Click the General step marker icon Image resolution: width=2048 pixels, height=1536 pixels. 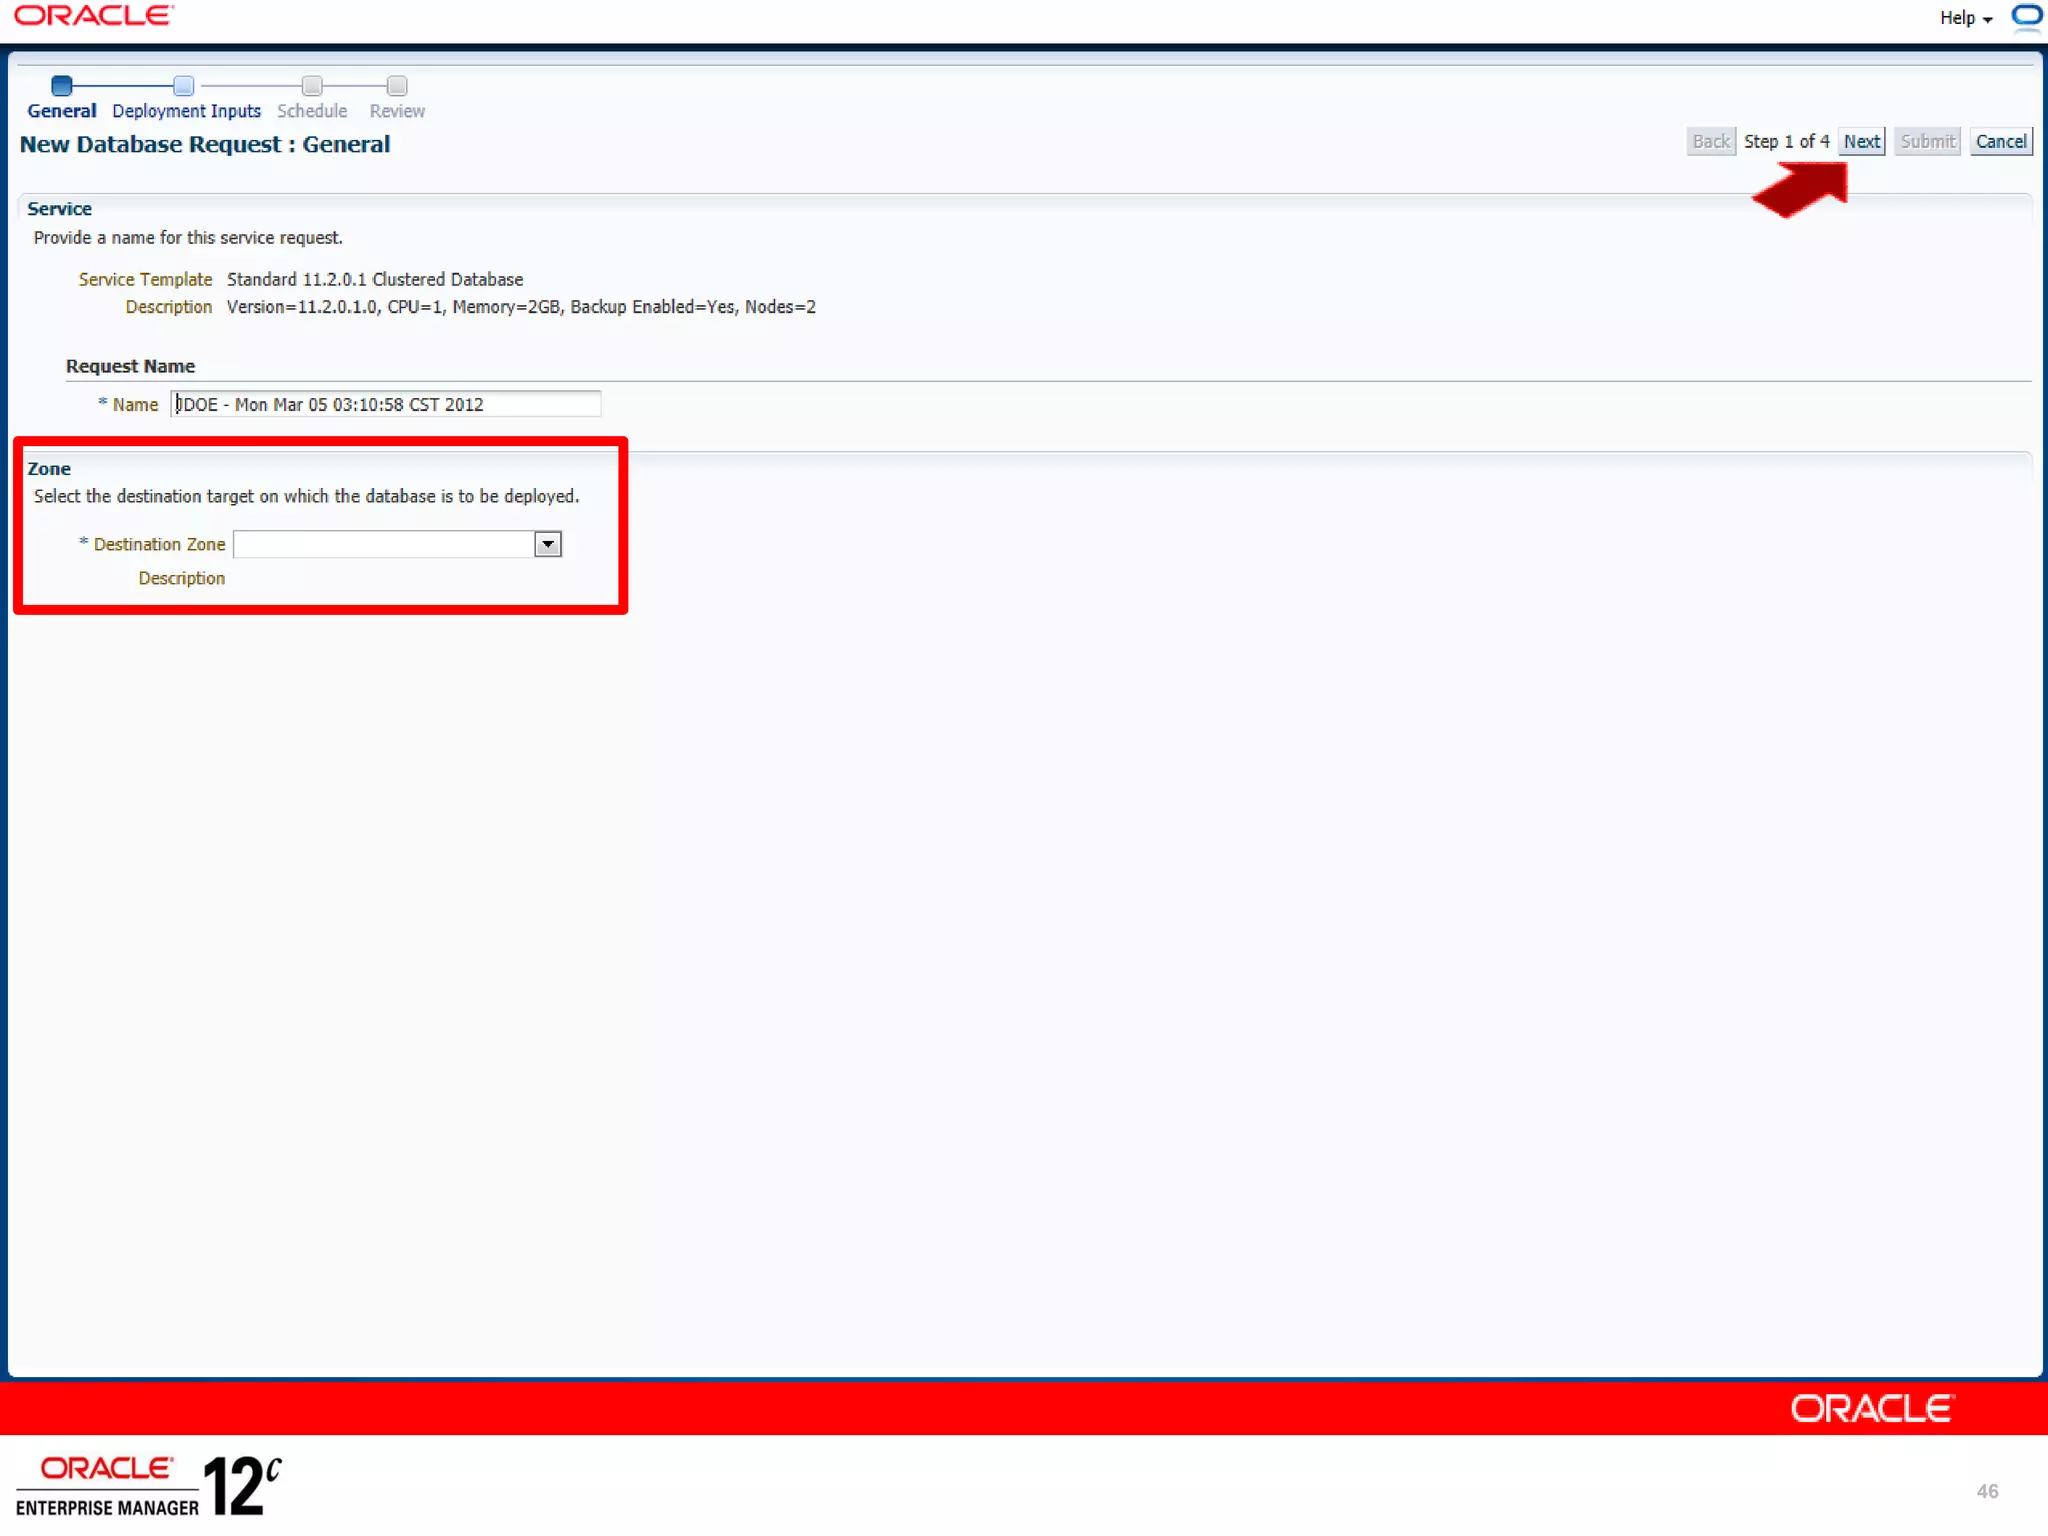coord(62,86)
